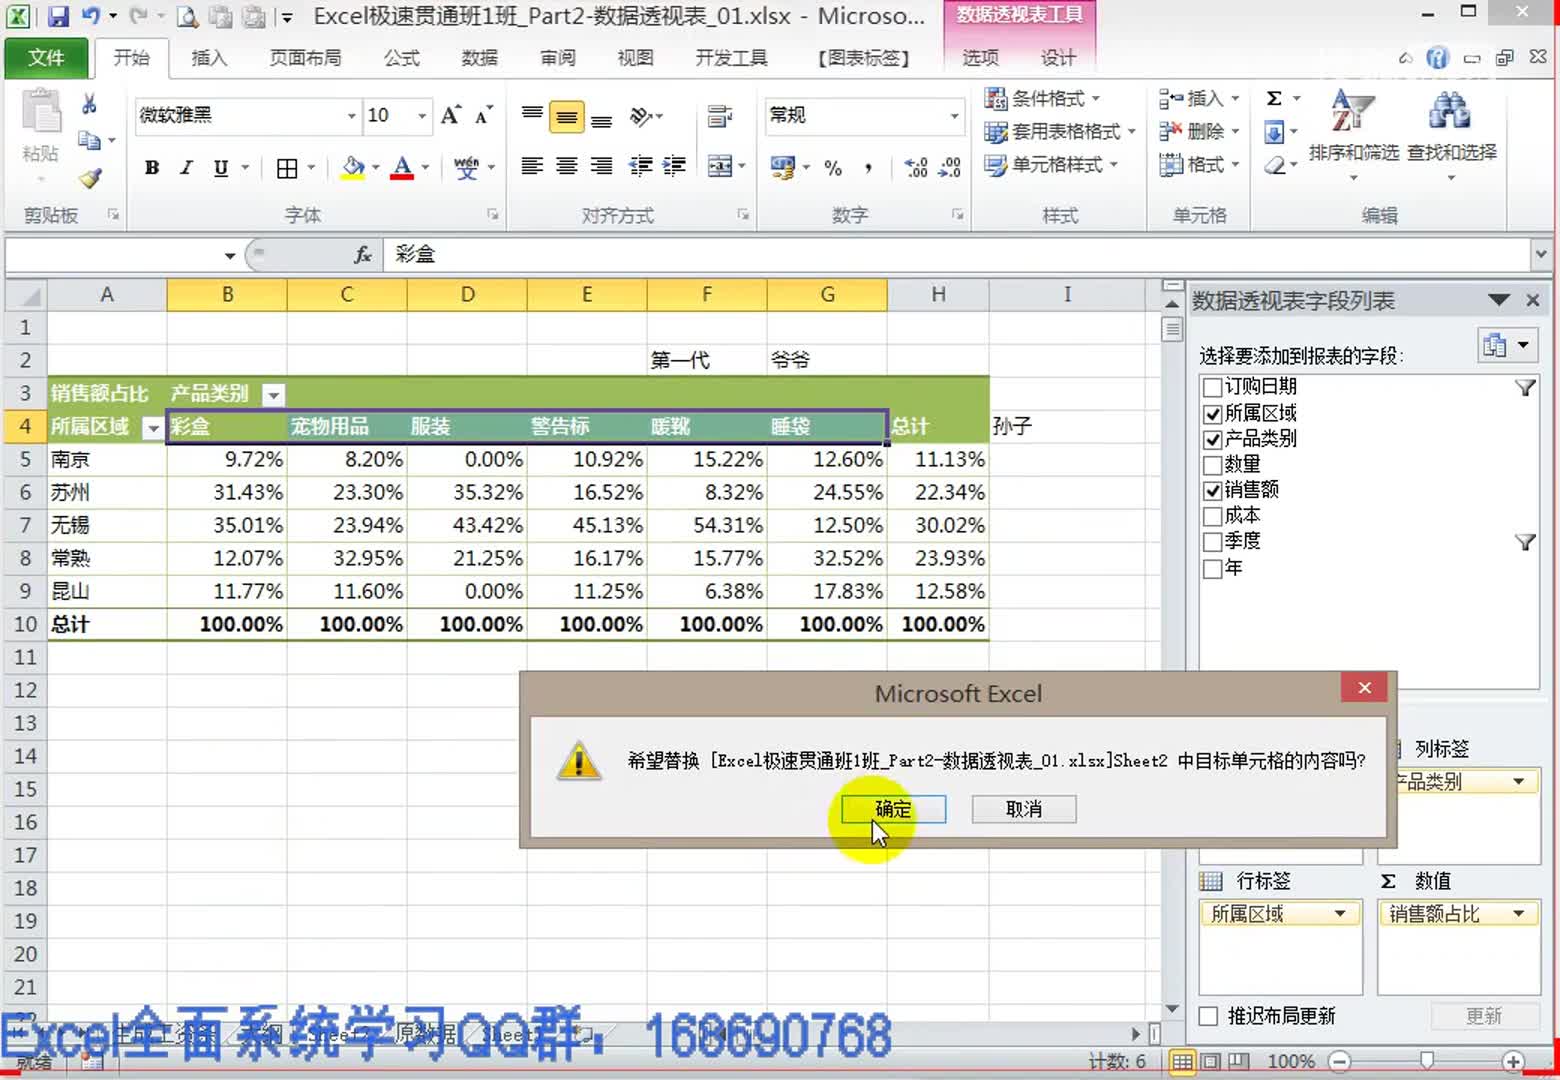
Task: Click the Undo arrow icon
Action: coord(90,16)
